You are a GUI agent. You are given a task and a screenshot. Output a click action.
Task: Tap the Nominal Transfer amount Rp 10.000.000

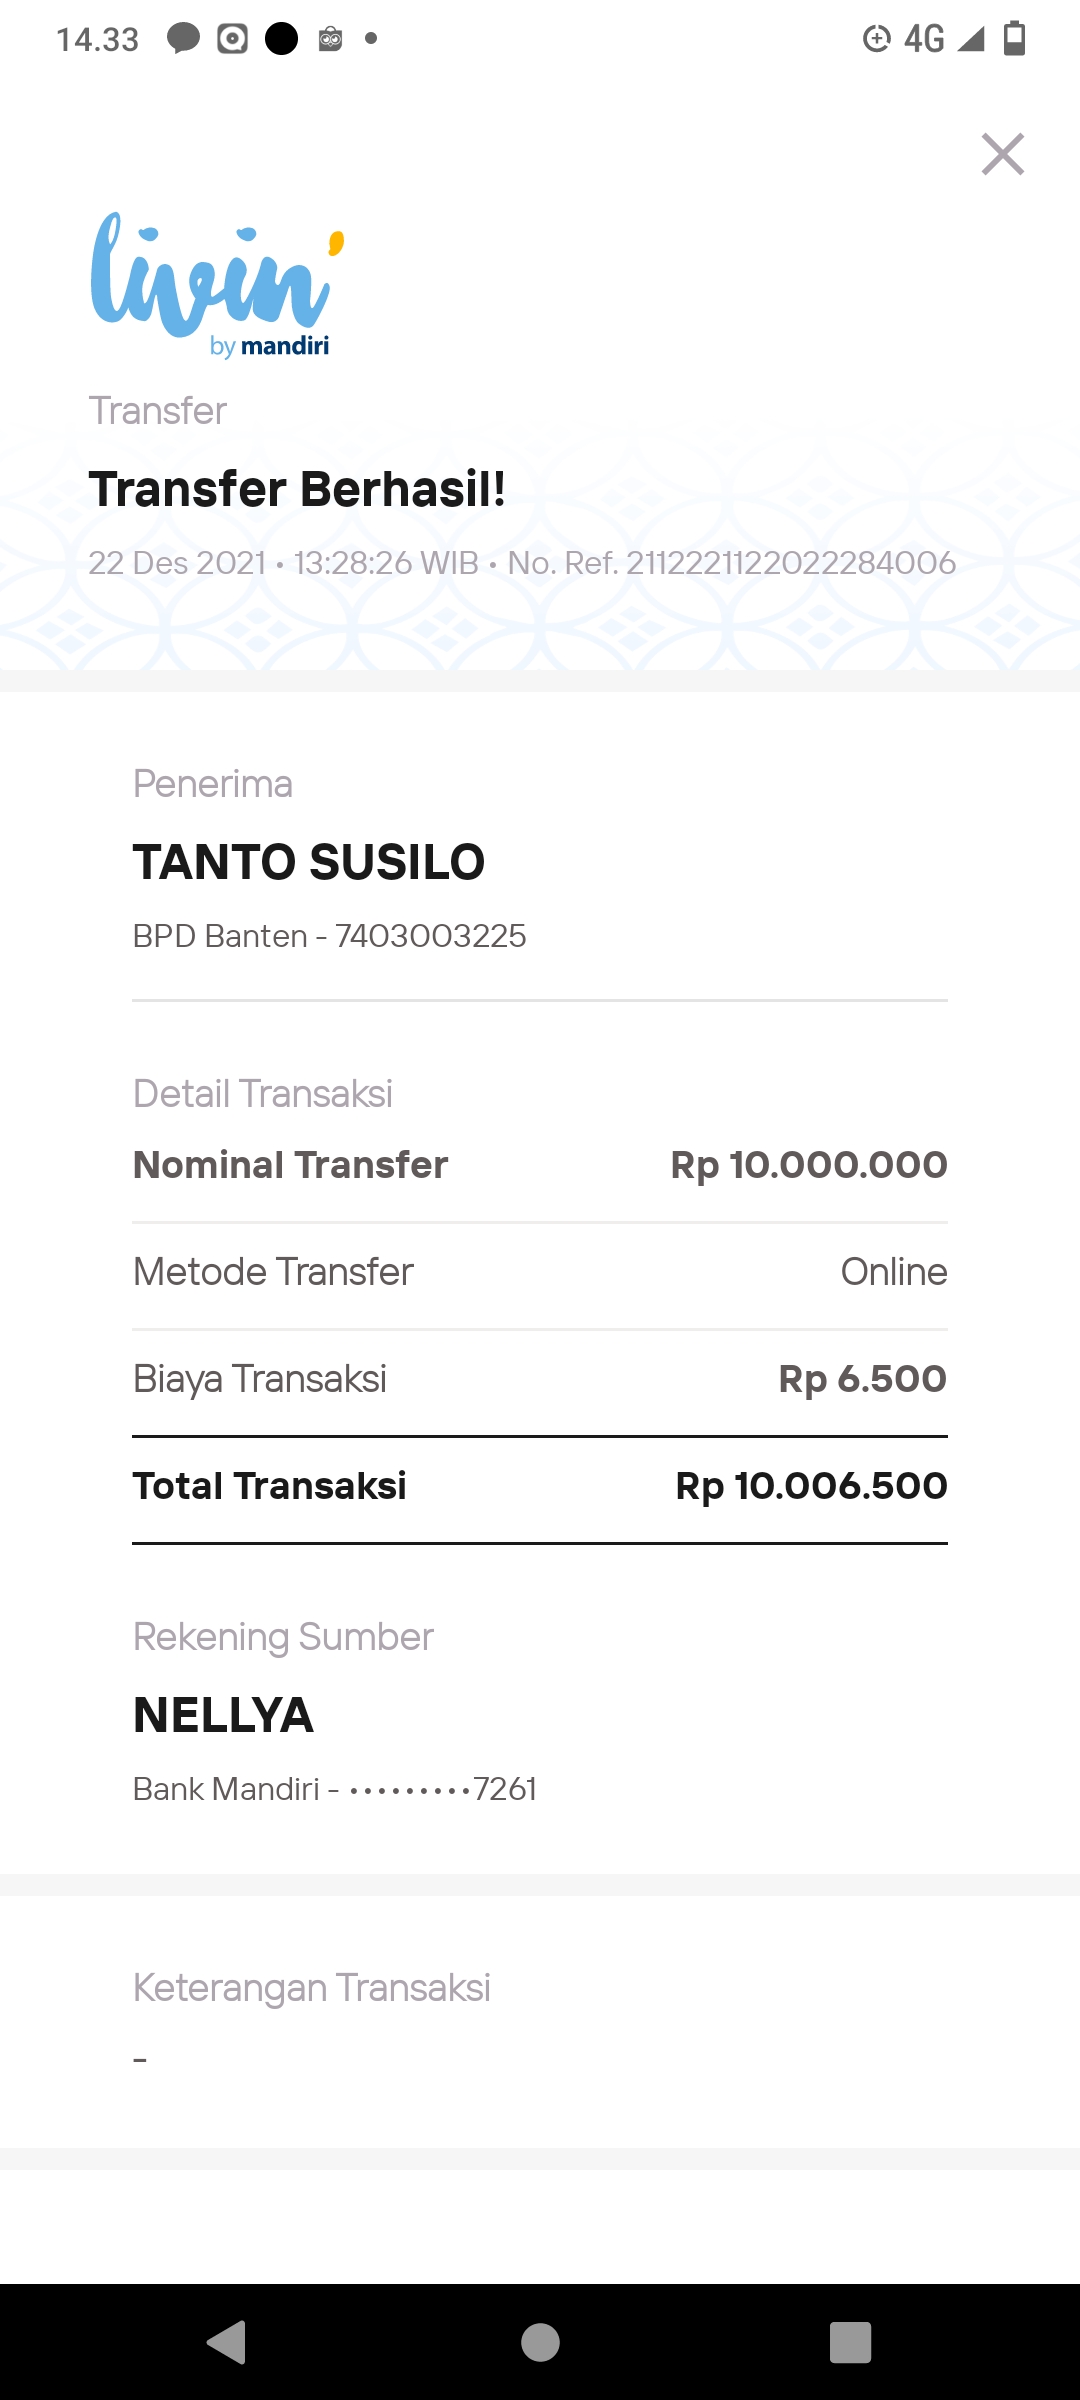pyautogui.click(x=808, y=1165)
